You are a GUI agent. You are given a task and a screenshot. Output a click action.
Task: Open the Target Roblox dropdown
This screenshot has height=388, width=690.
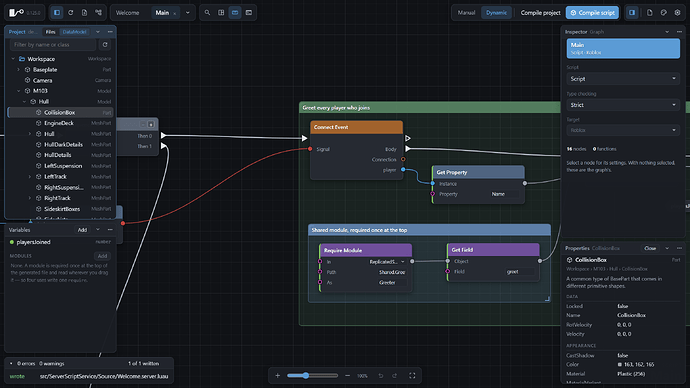(623, 130)
